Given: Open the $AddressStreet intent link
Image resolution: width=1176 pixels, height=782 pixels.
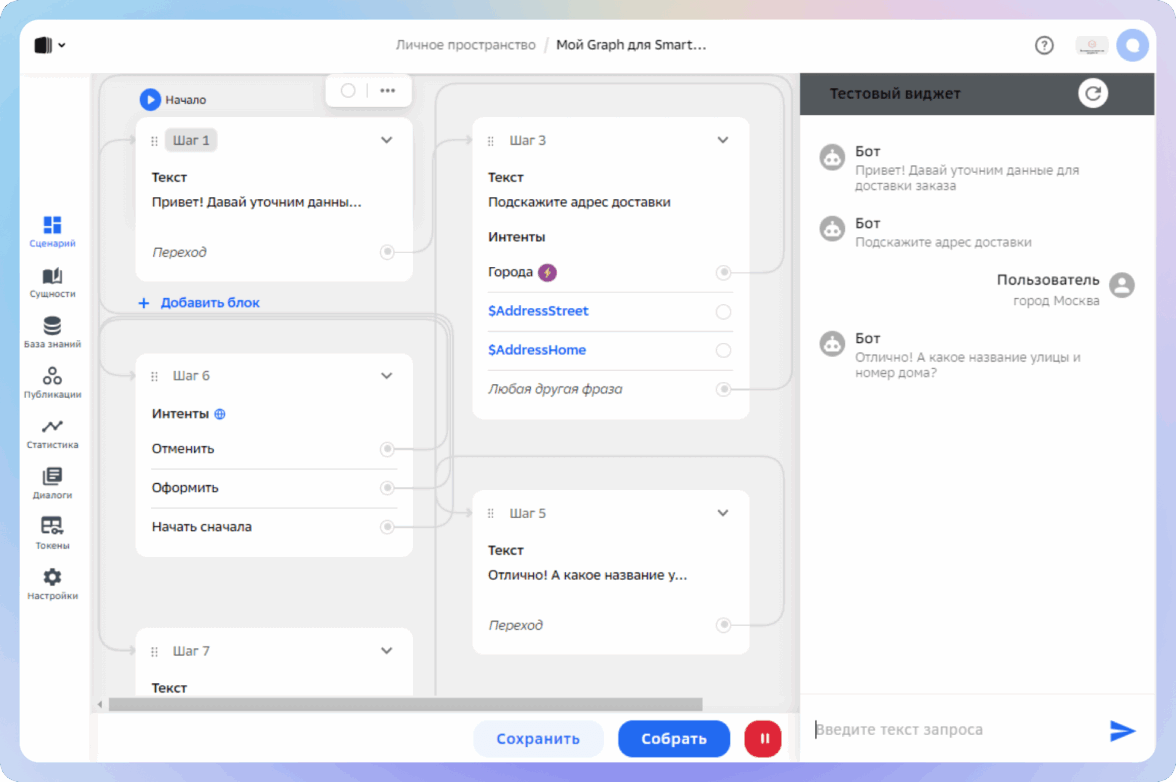Looking at the screenshot, I should coord(538,311).
